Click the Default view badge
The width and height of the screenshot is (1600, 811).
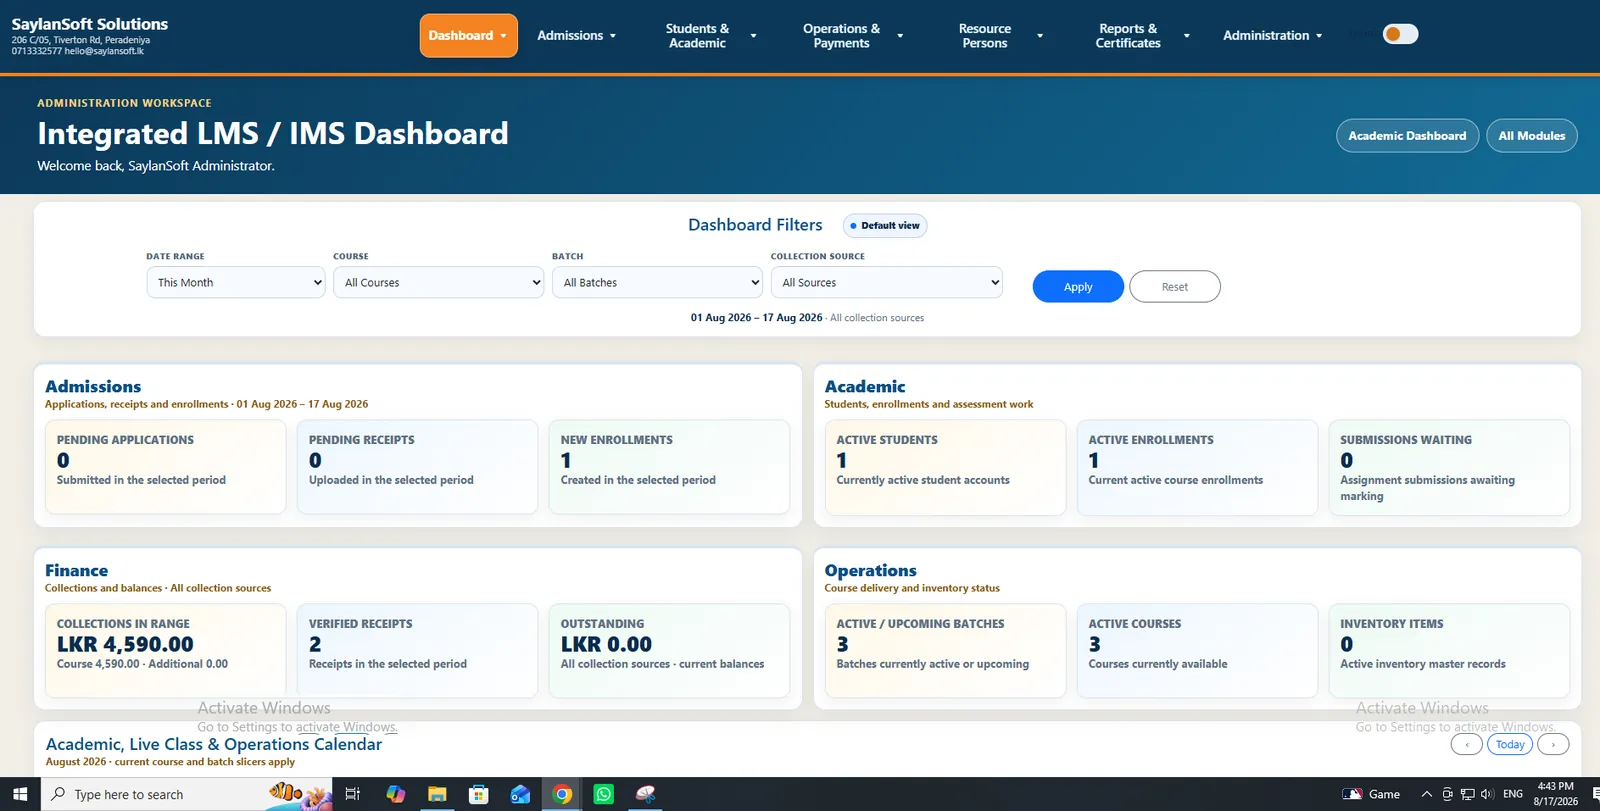pyautogui.click(x=885, y=226)
